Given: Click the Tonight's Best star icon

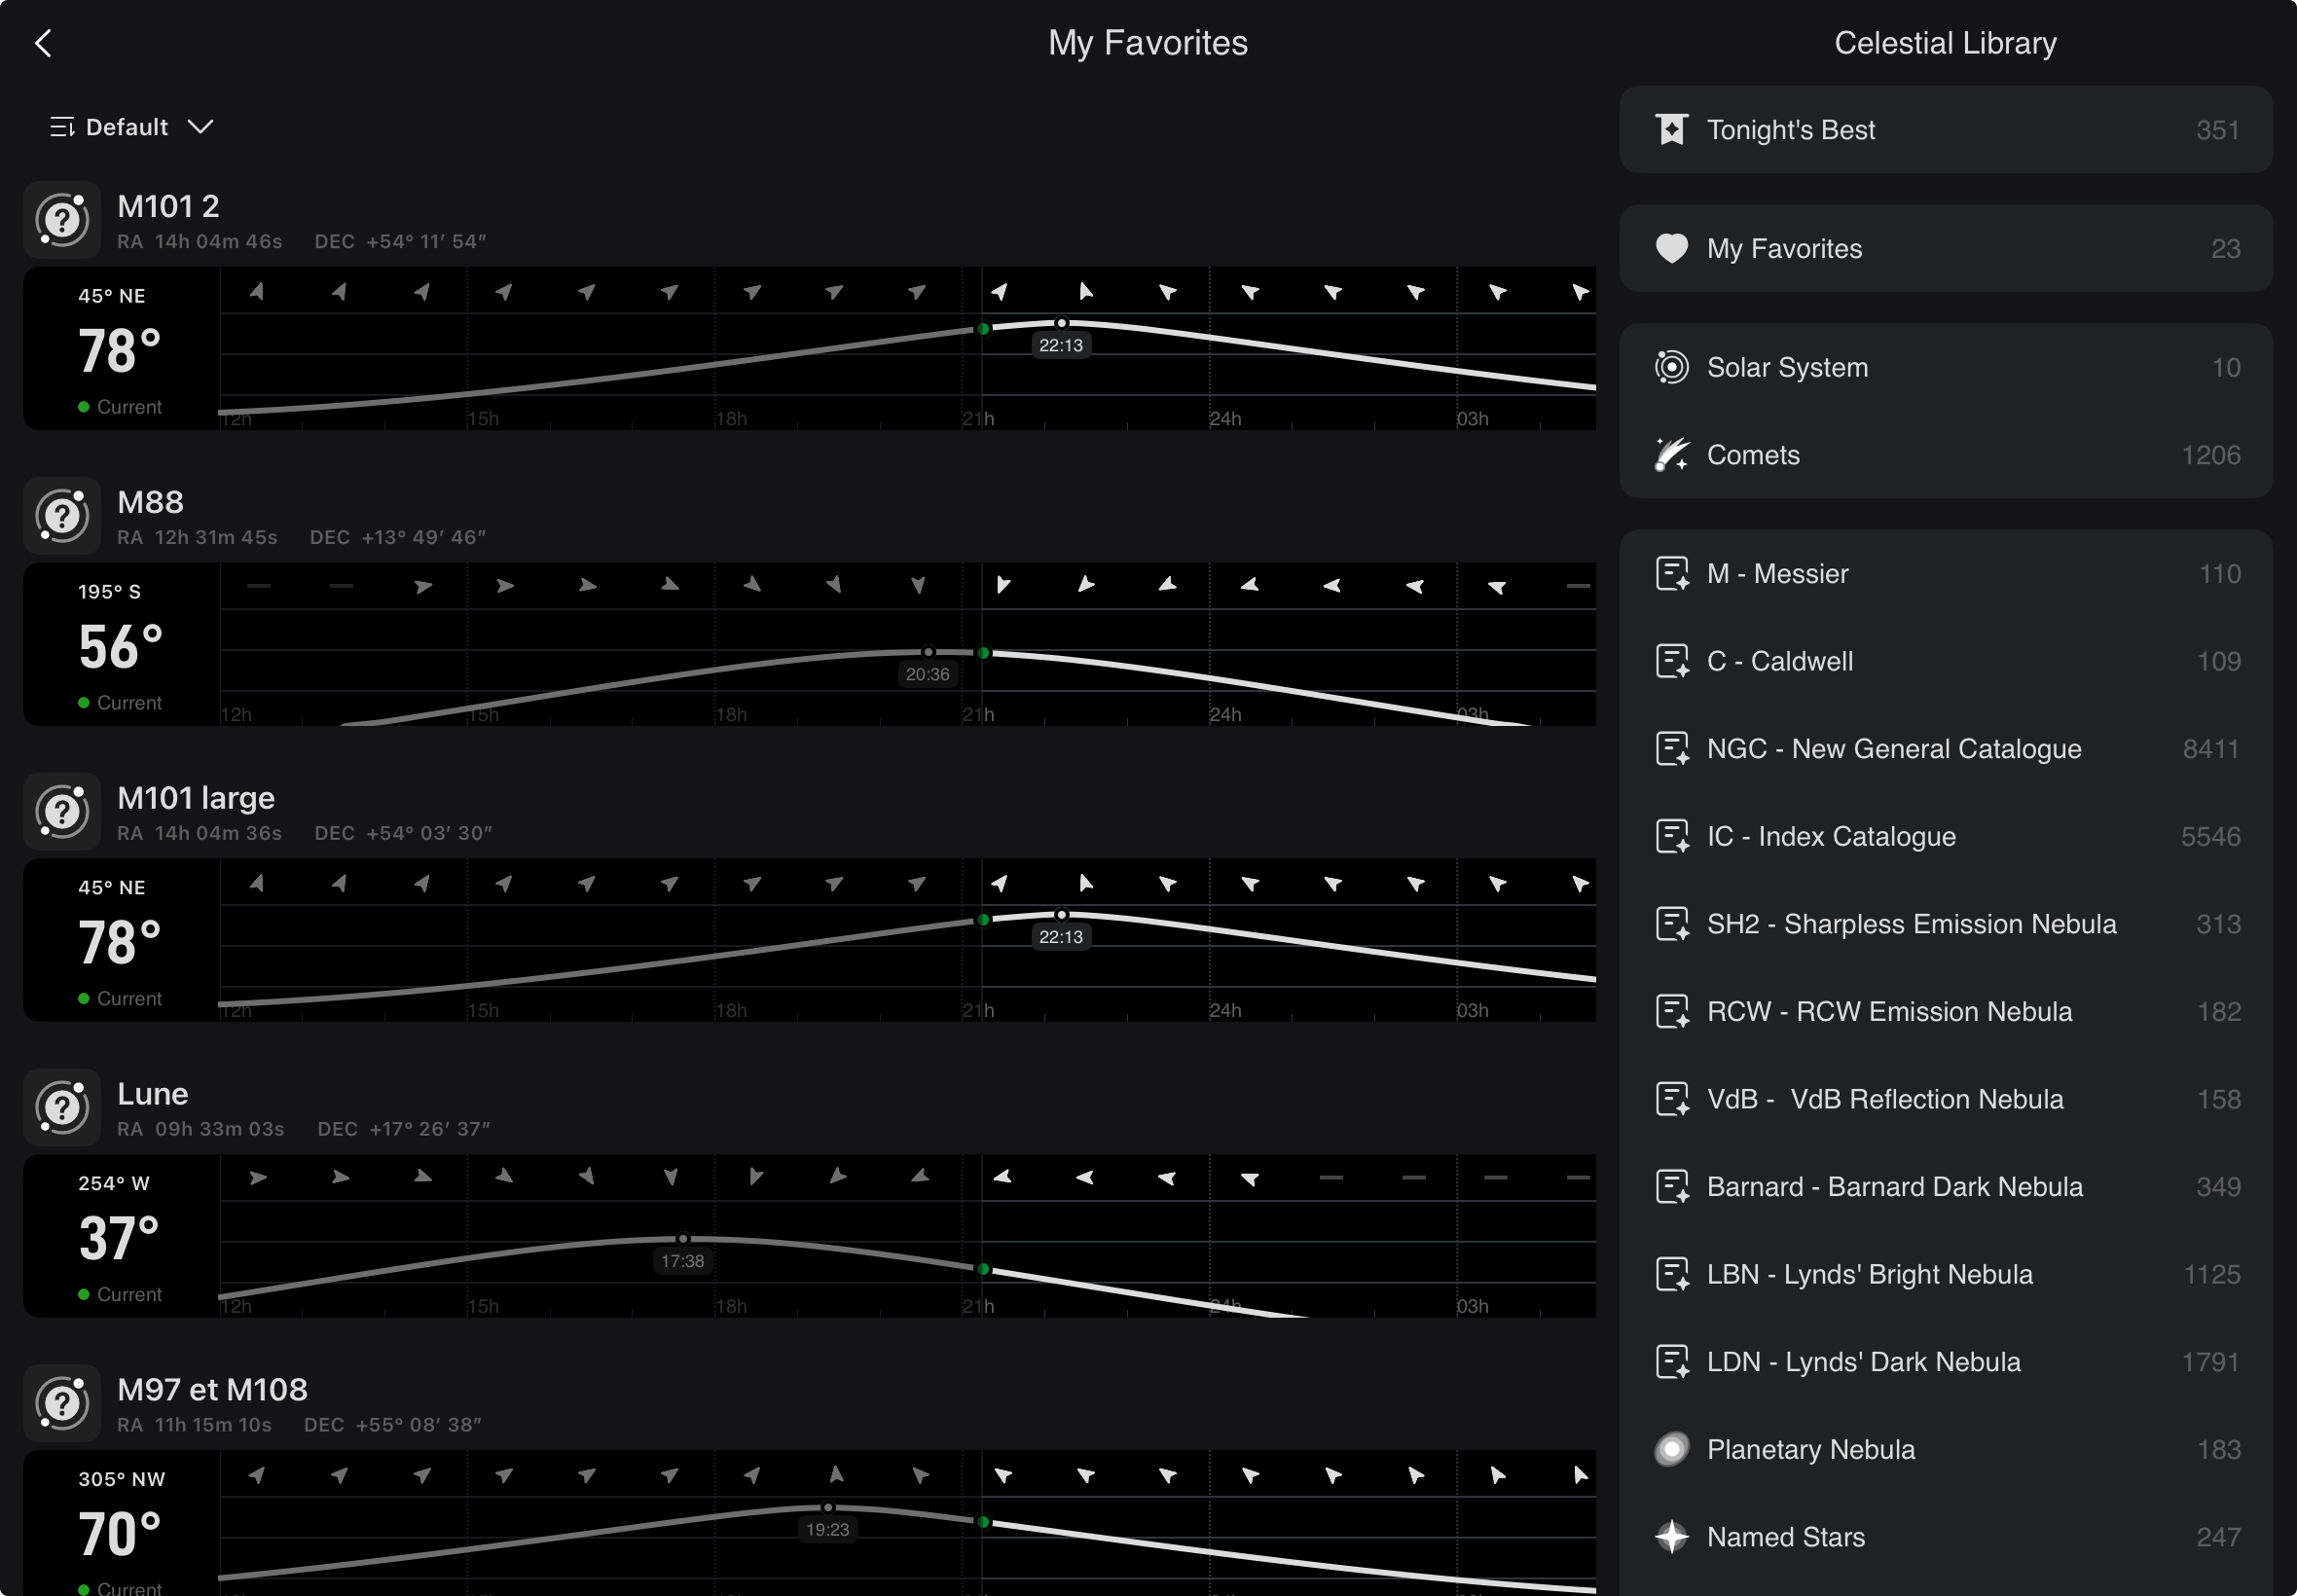Looking at the screenshot, I should pyautogui.click(x=1671, y=130).
